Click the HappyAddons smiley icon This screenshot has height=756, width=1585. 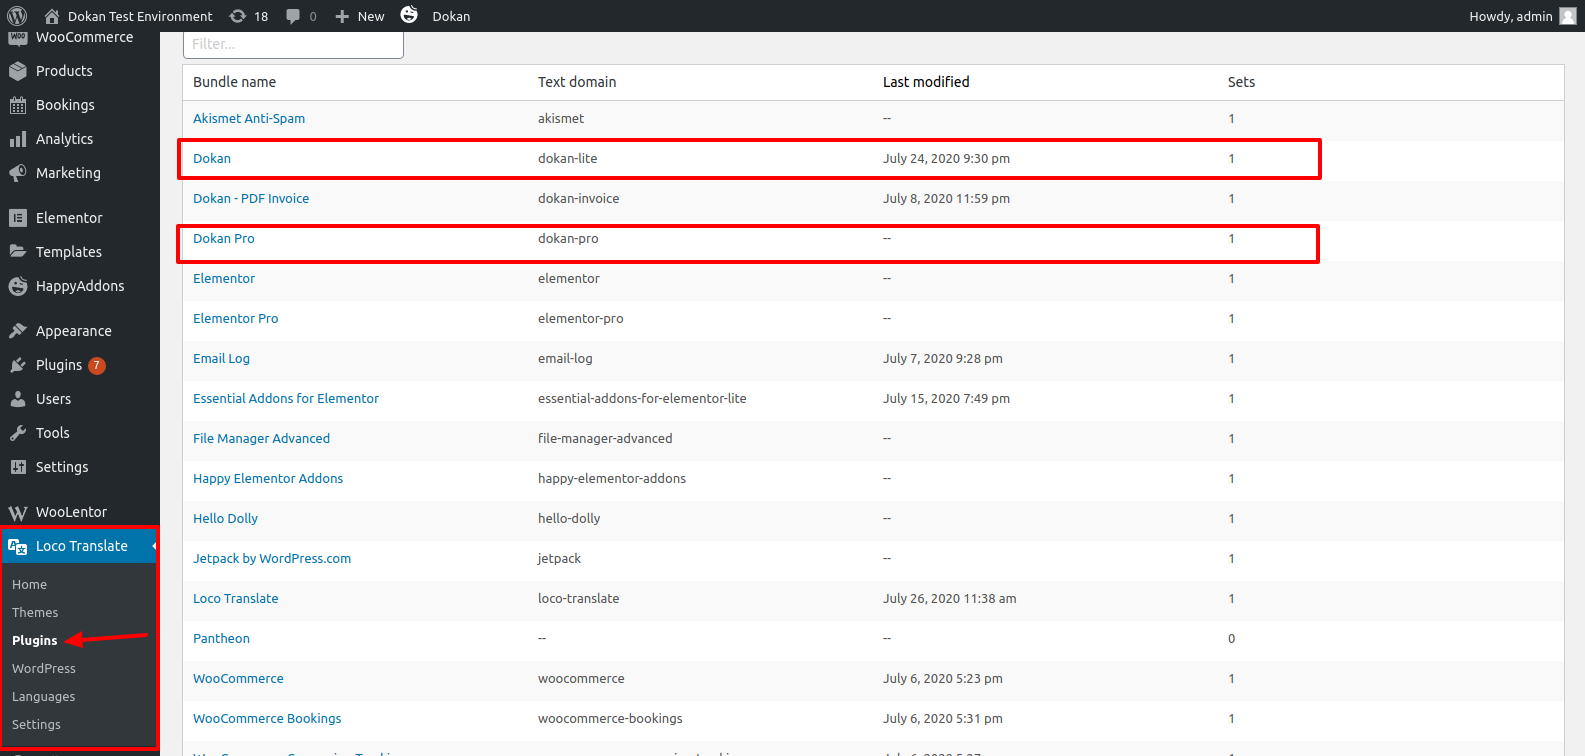click(x=18, y=286)
